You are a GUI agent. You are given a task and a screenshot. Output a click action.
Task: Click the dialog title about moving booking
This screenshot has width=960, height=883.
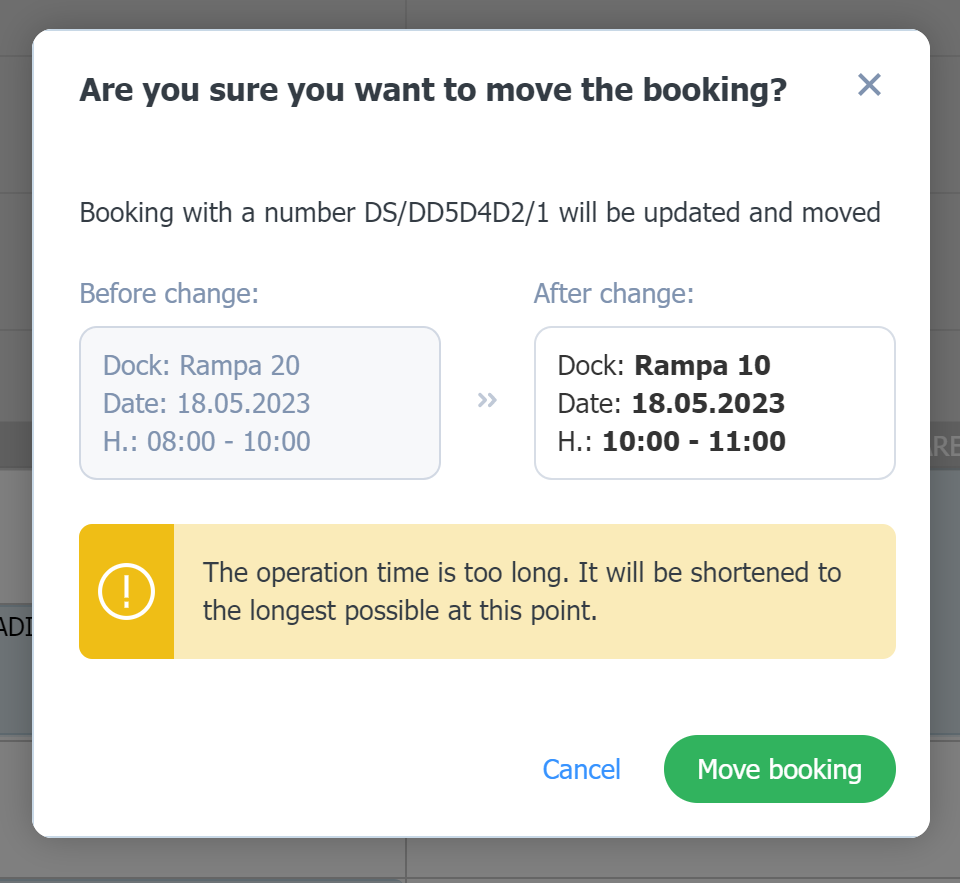click(x=433, y=91)
